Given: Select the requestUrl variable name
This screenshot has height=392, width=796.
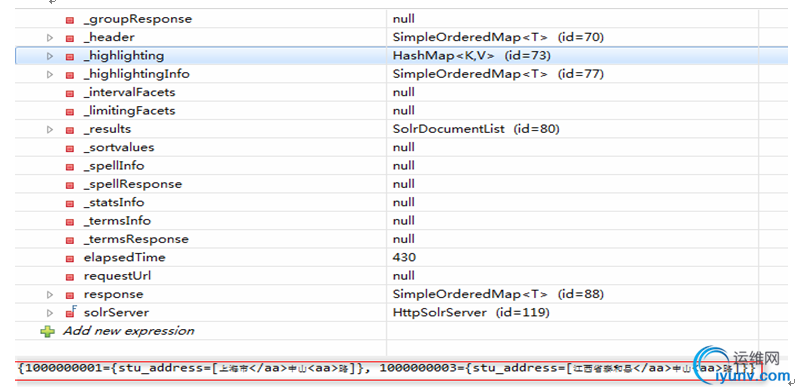Looking at the screenshot, I should coord(117,276).
